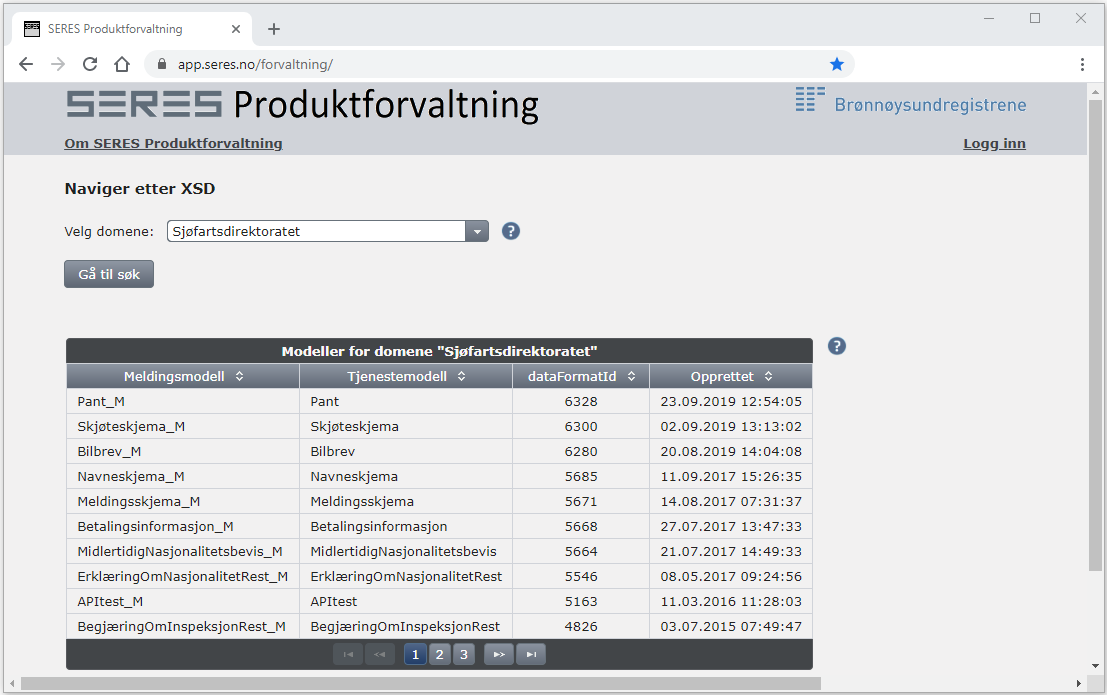Sort table by Opprettet column
Viewport: 1107px width, 695px height.
pyautogui.click(x=731, y=376)
